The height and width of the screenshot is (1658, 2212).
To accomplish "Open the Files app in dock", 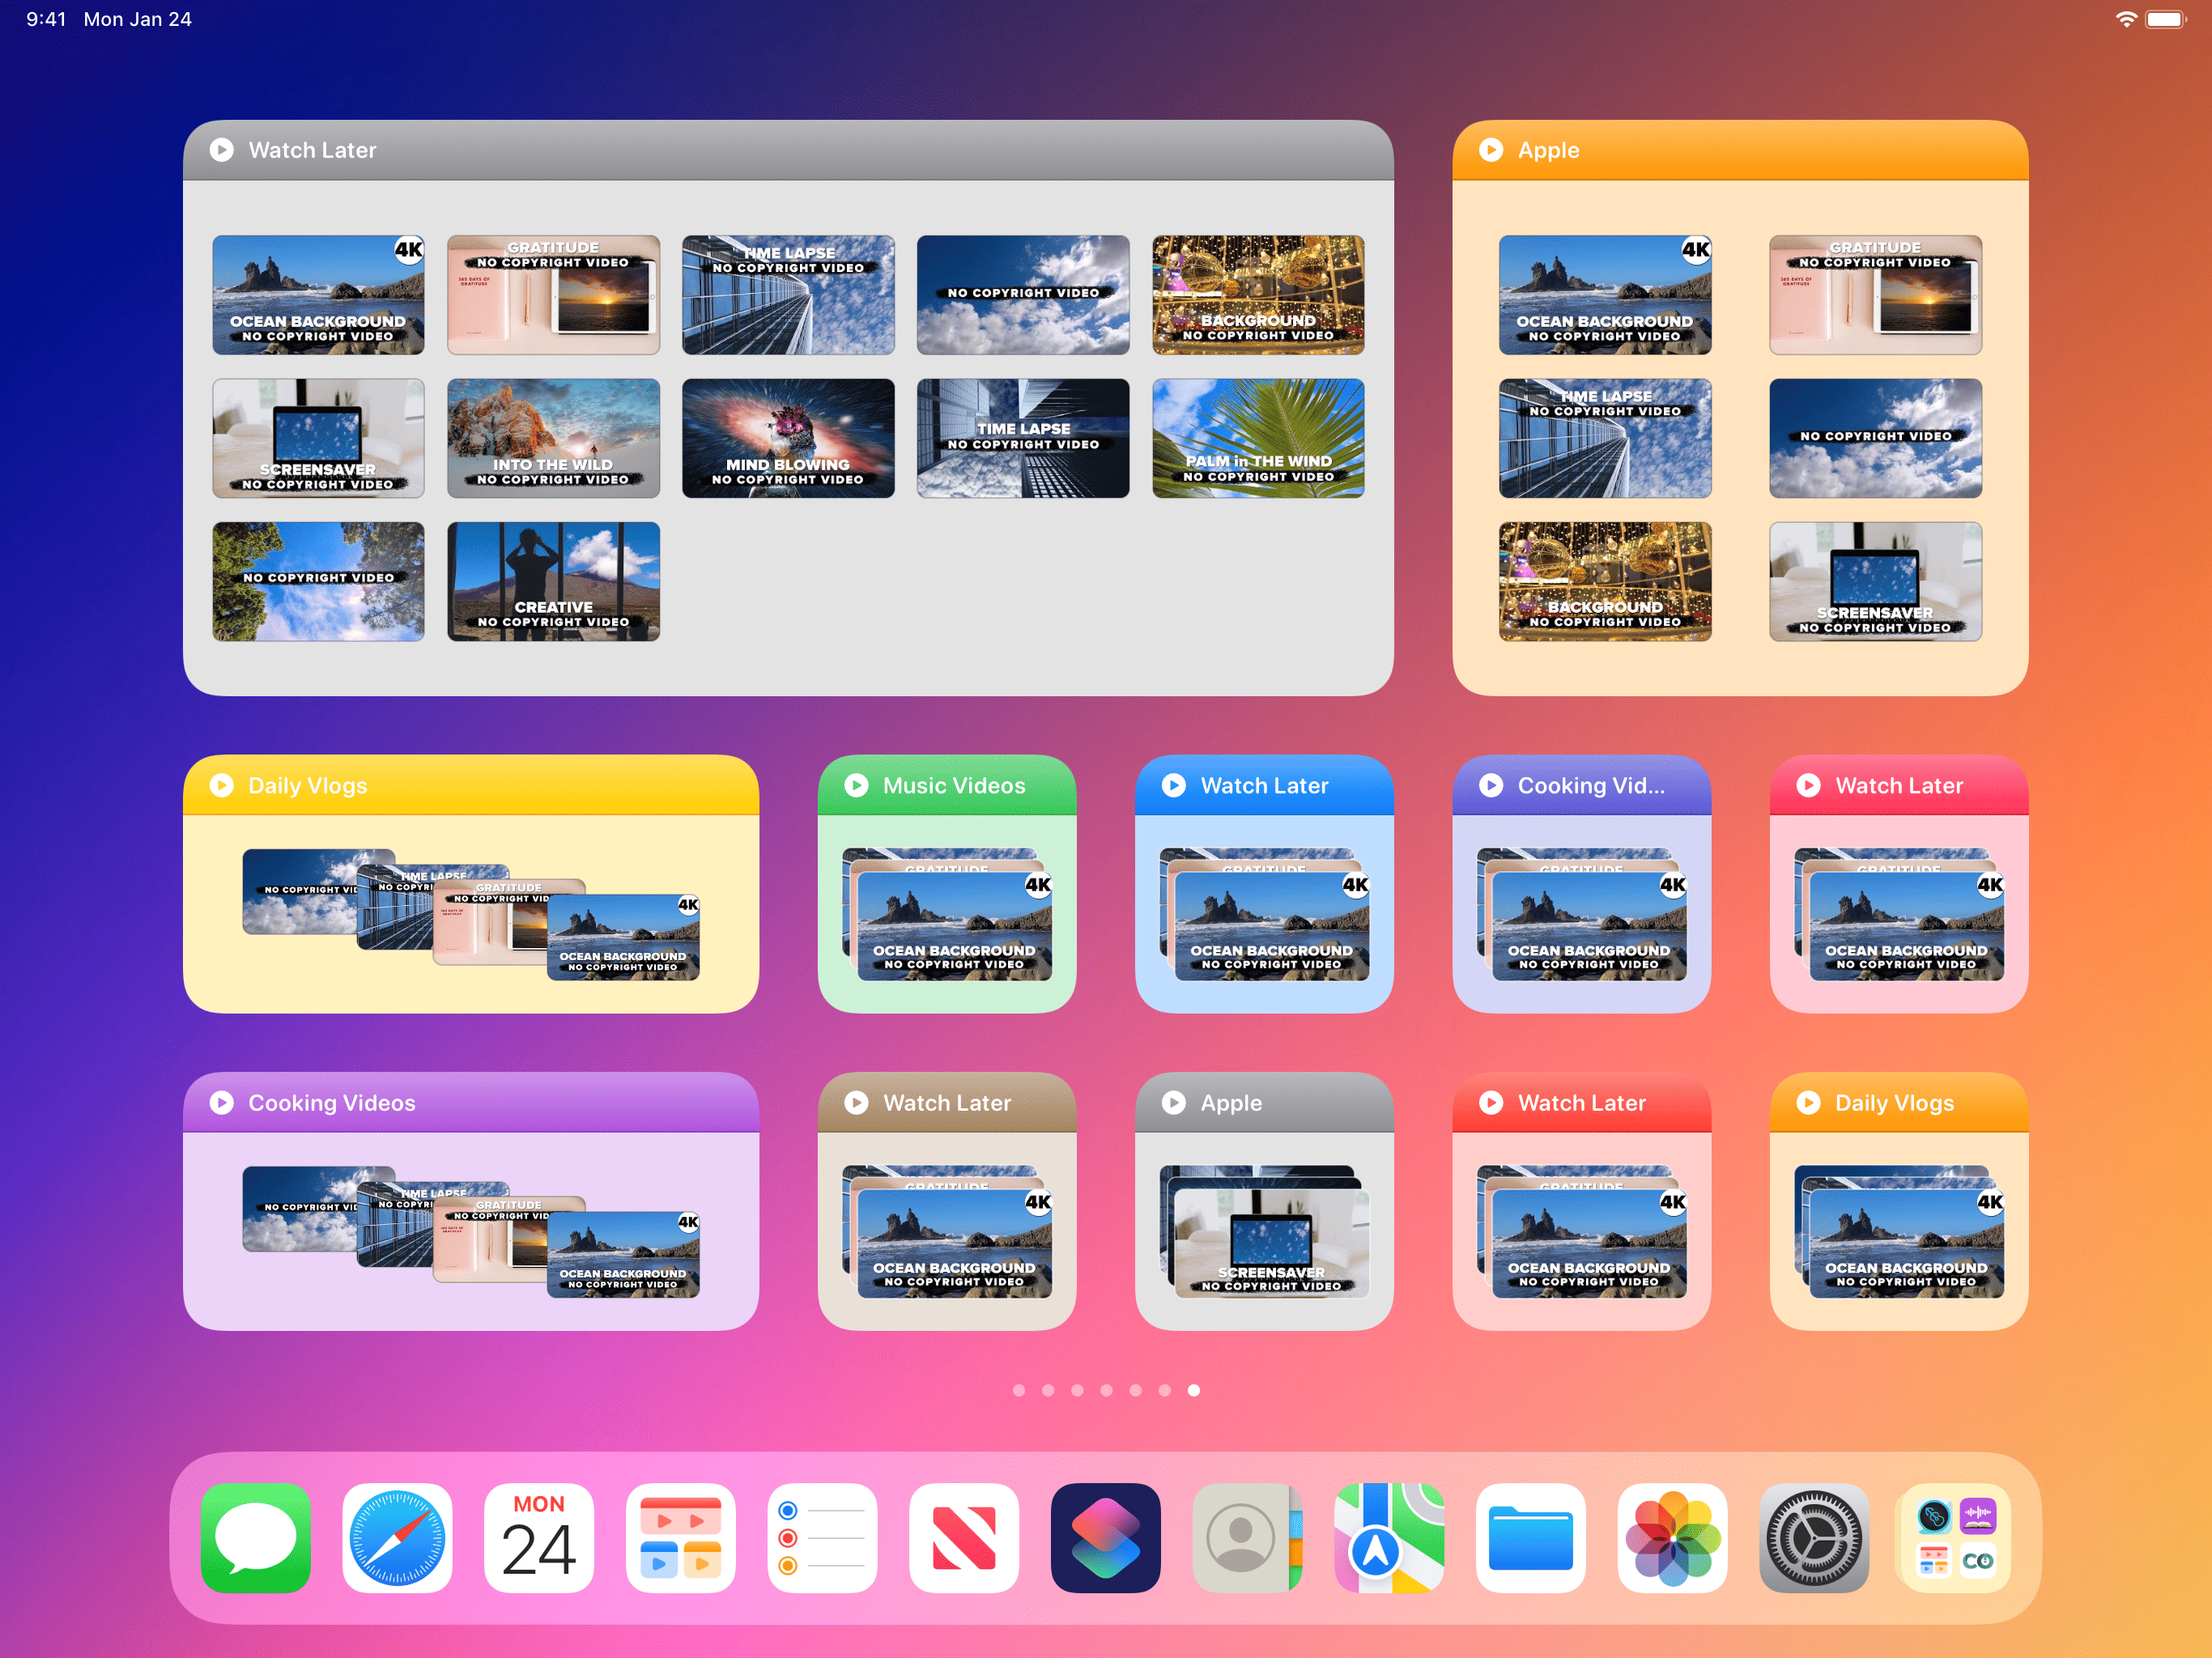I will tap(1530, 1537).
